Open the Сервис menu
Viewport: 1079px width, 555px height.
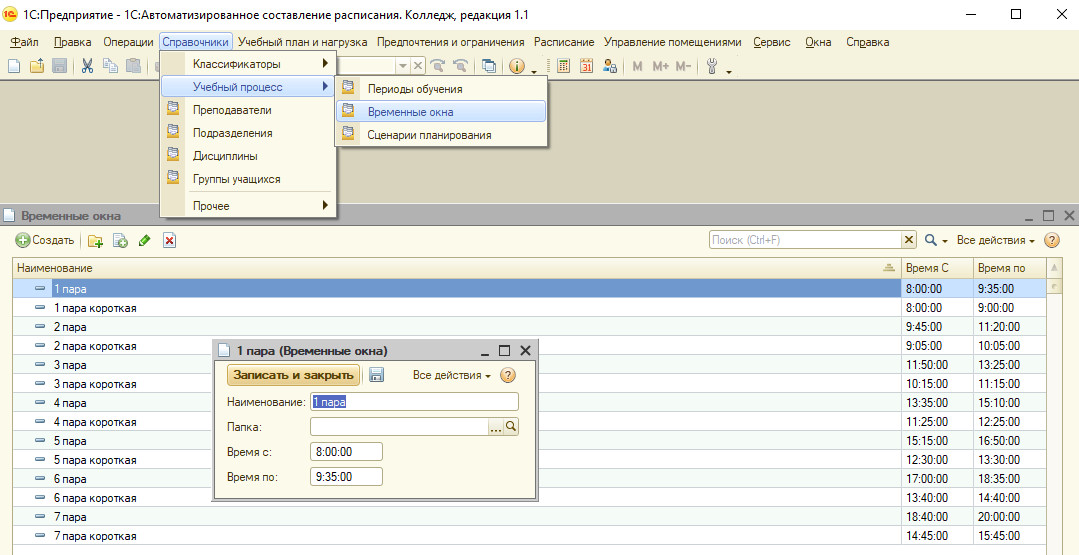[771, 42]
